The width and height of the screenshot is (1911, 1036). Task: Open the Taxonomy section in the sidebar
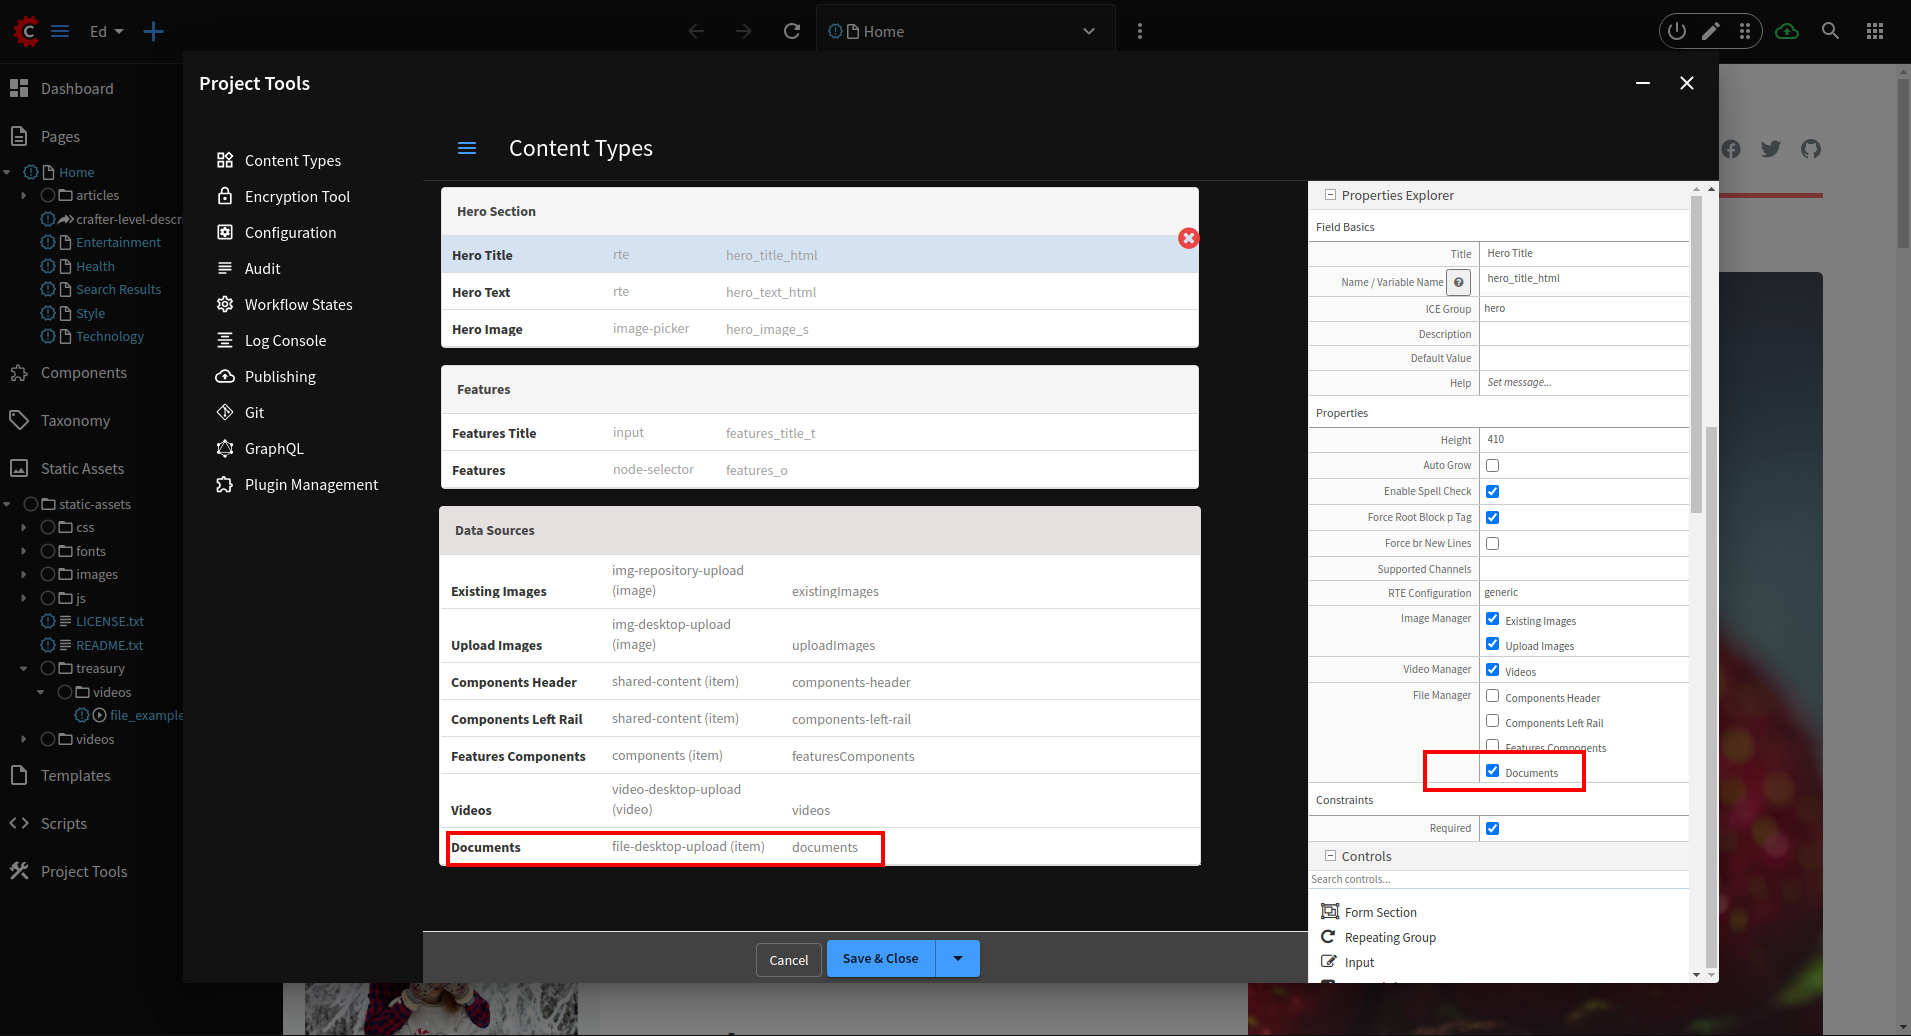pos(74,420)
